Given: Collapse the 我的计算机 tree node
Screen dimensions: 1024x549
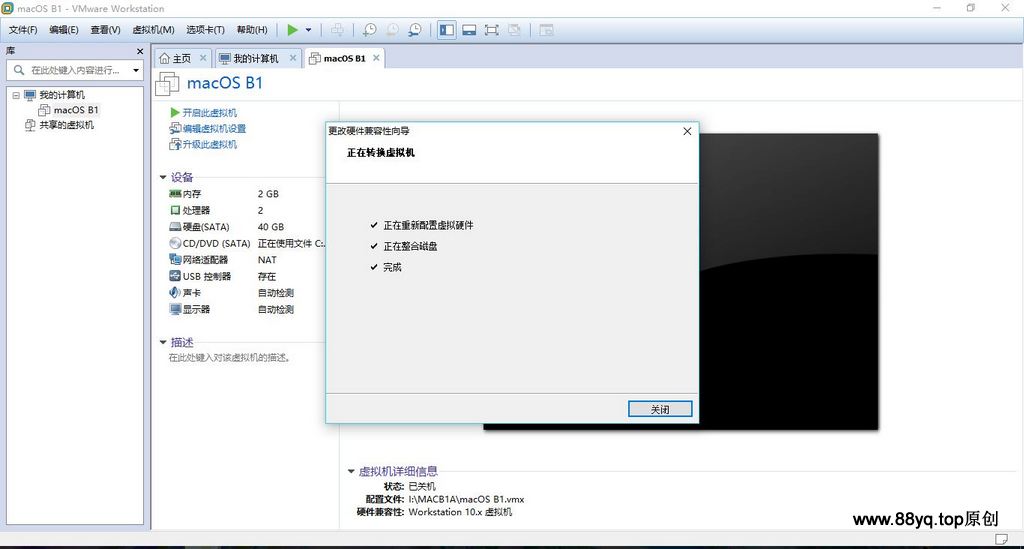Looking at the screenshot, I should click(x=16, y=95).
